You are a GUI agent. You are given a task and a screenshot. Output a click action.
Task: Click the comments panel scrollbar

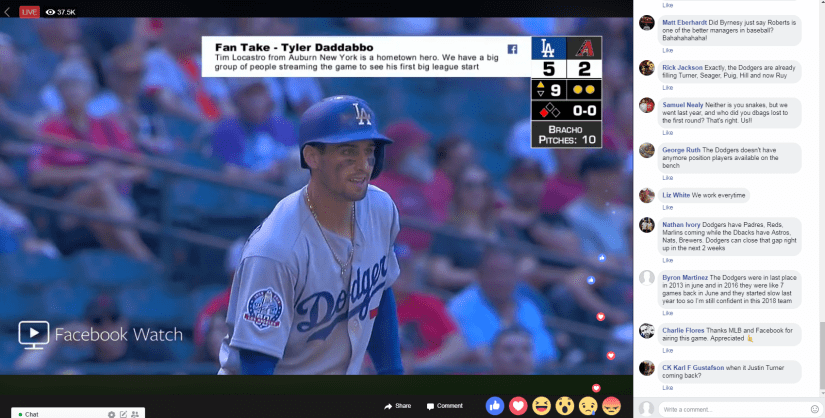pos(822,356)
